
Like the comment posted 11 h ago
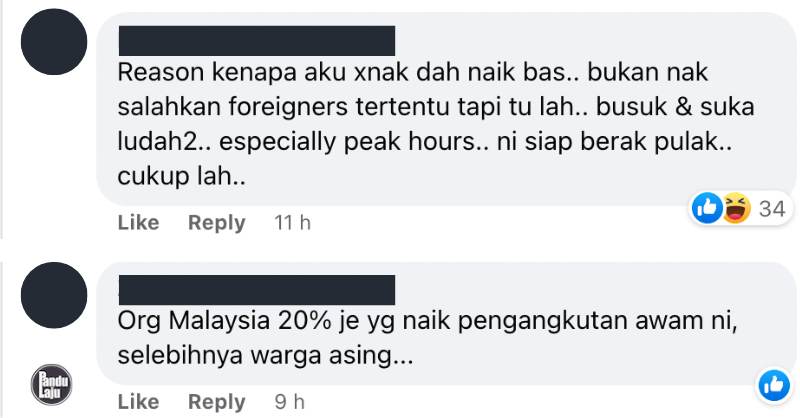click(x=138, y=223)
